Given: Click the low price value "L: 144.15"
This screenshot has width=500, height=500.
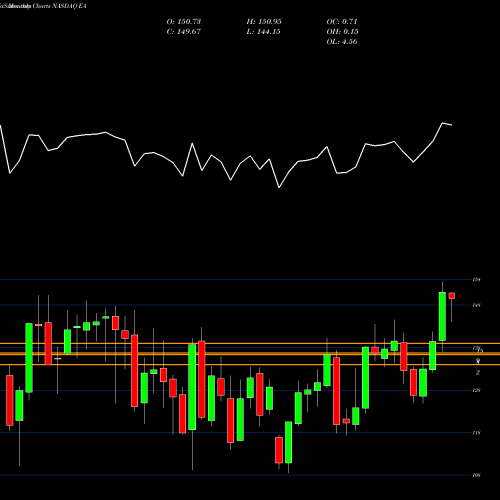Looking at the screenshot, I should click(x=263, y=32).
